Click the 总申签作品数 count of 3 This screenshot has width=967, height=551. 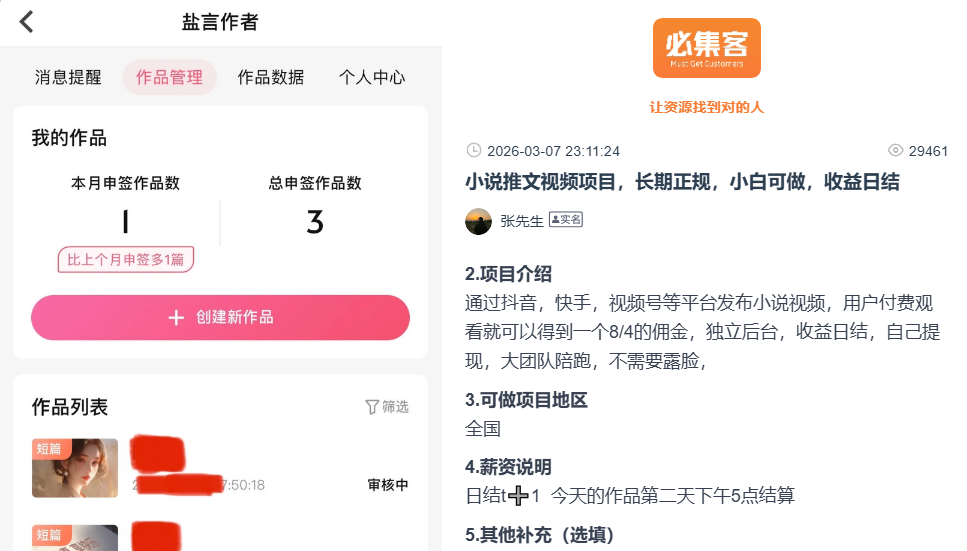coord(315,222)
